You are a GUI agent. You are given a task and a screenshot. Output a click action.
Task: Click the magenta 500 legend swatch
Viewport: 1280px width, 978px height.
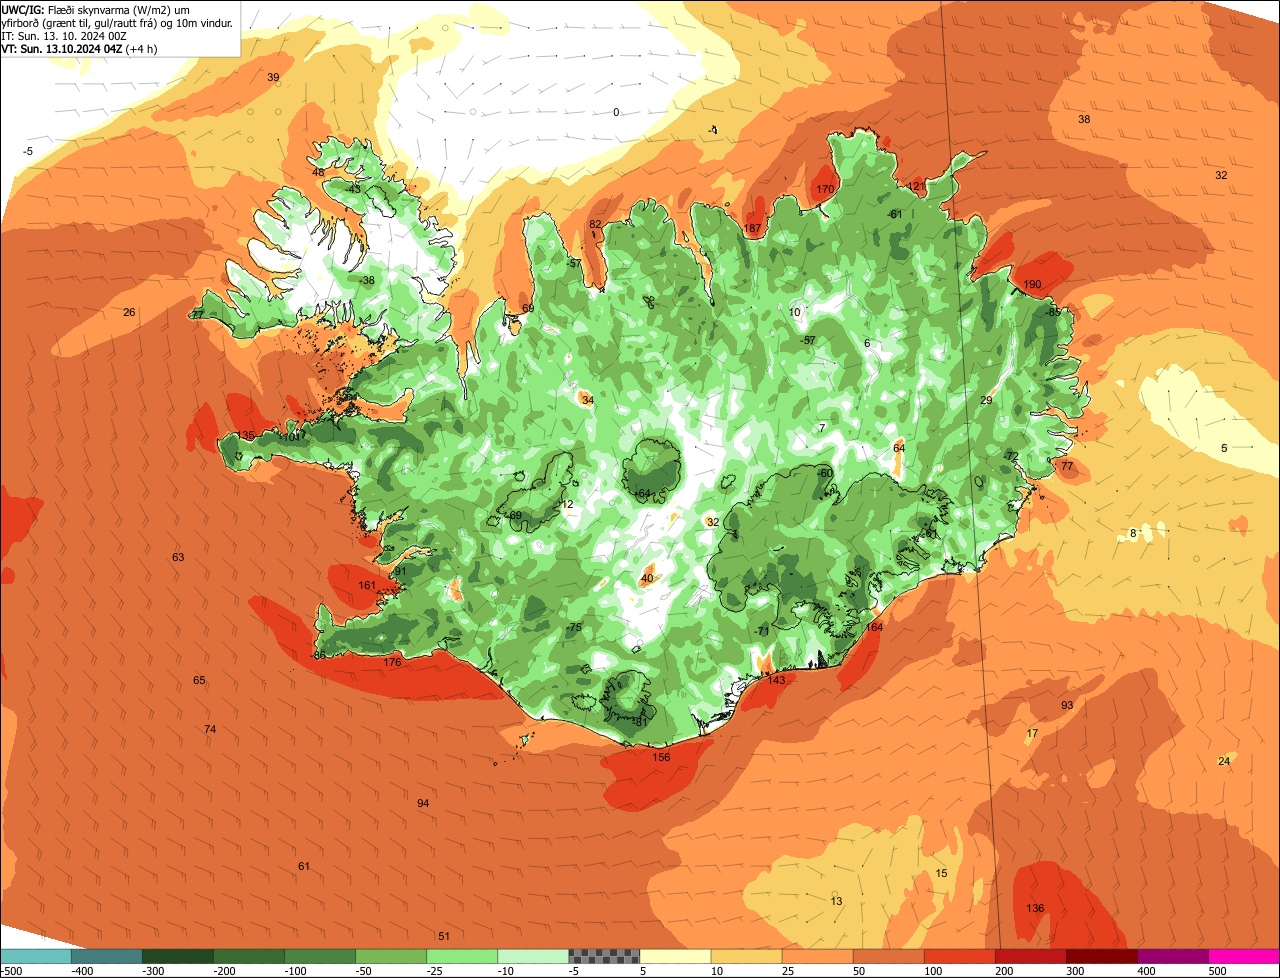pyautogui.click(x=1244, y=956)
